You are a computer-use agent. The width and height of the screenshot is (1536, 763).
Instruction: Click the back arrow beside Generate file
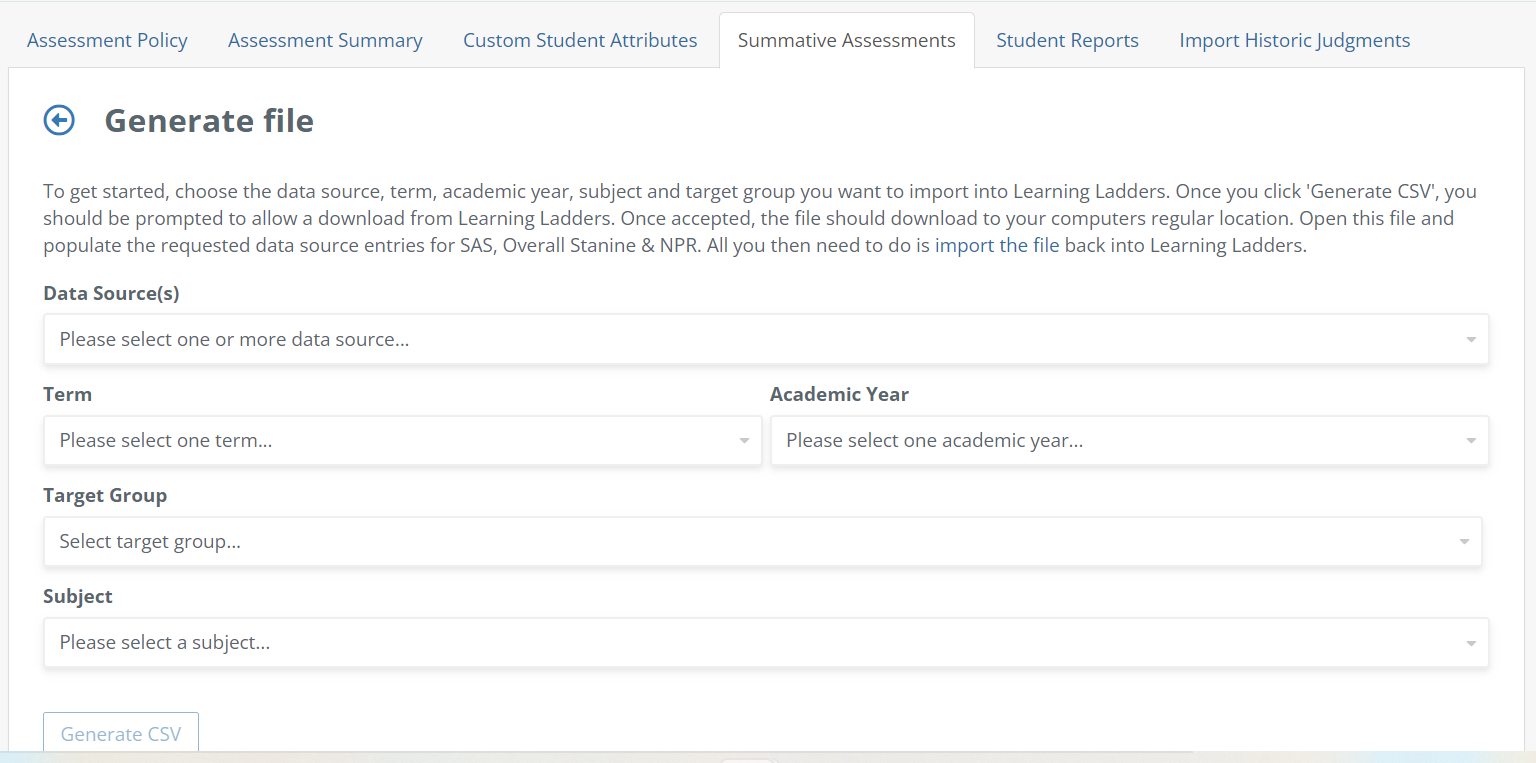point(59,121)
